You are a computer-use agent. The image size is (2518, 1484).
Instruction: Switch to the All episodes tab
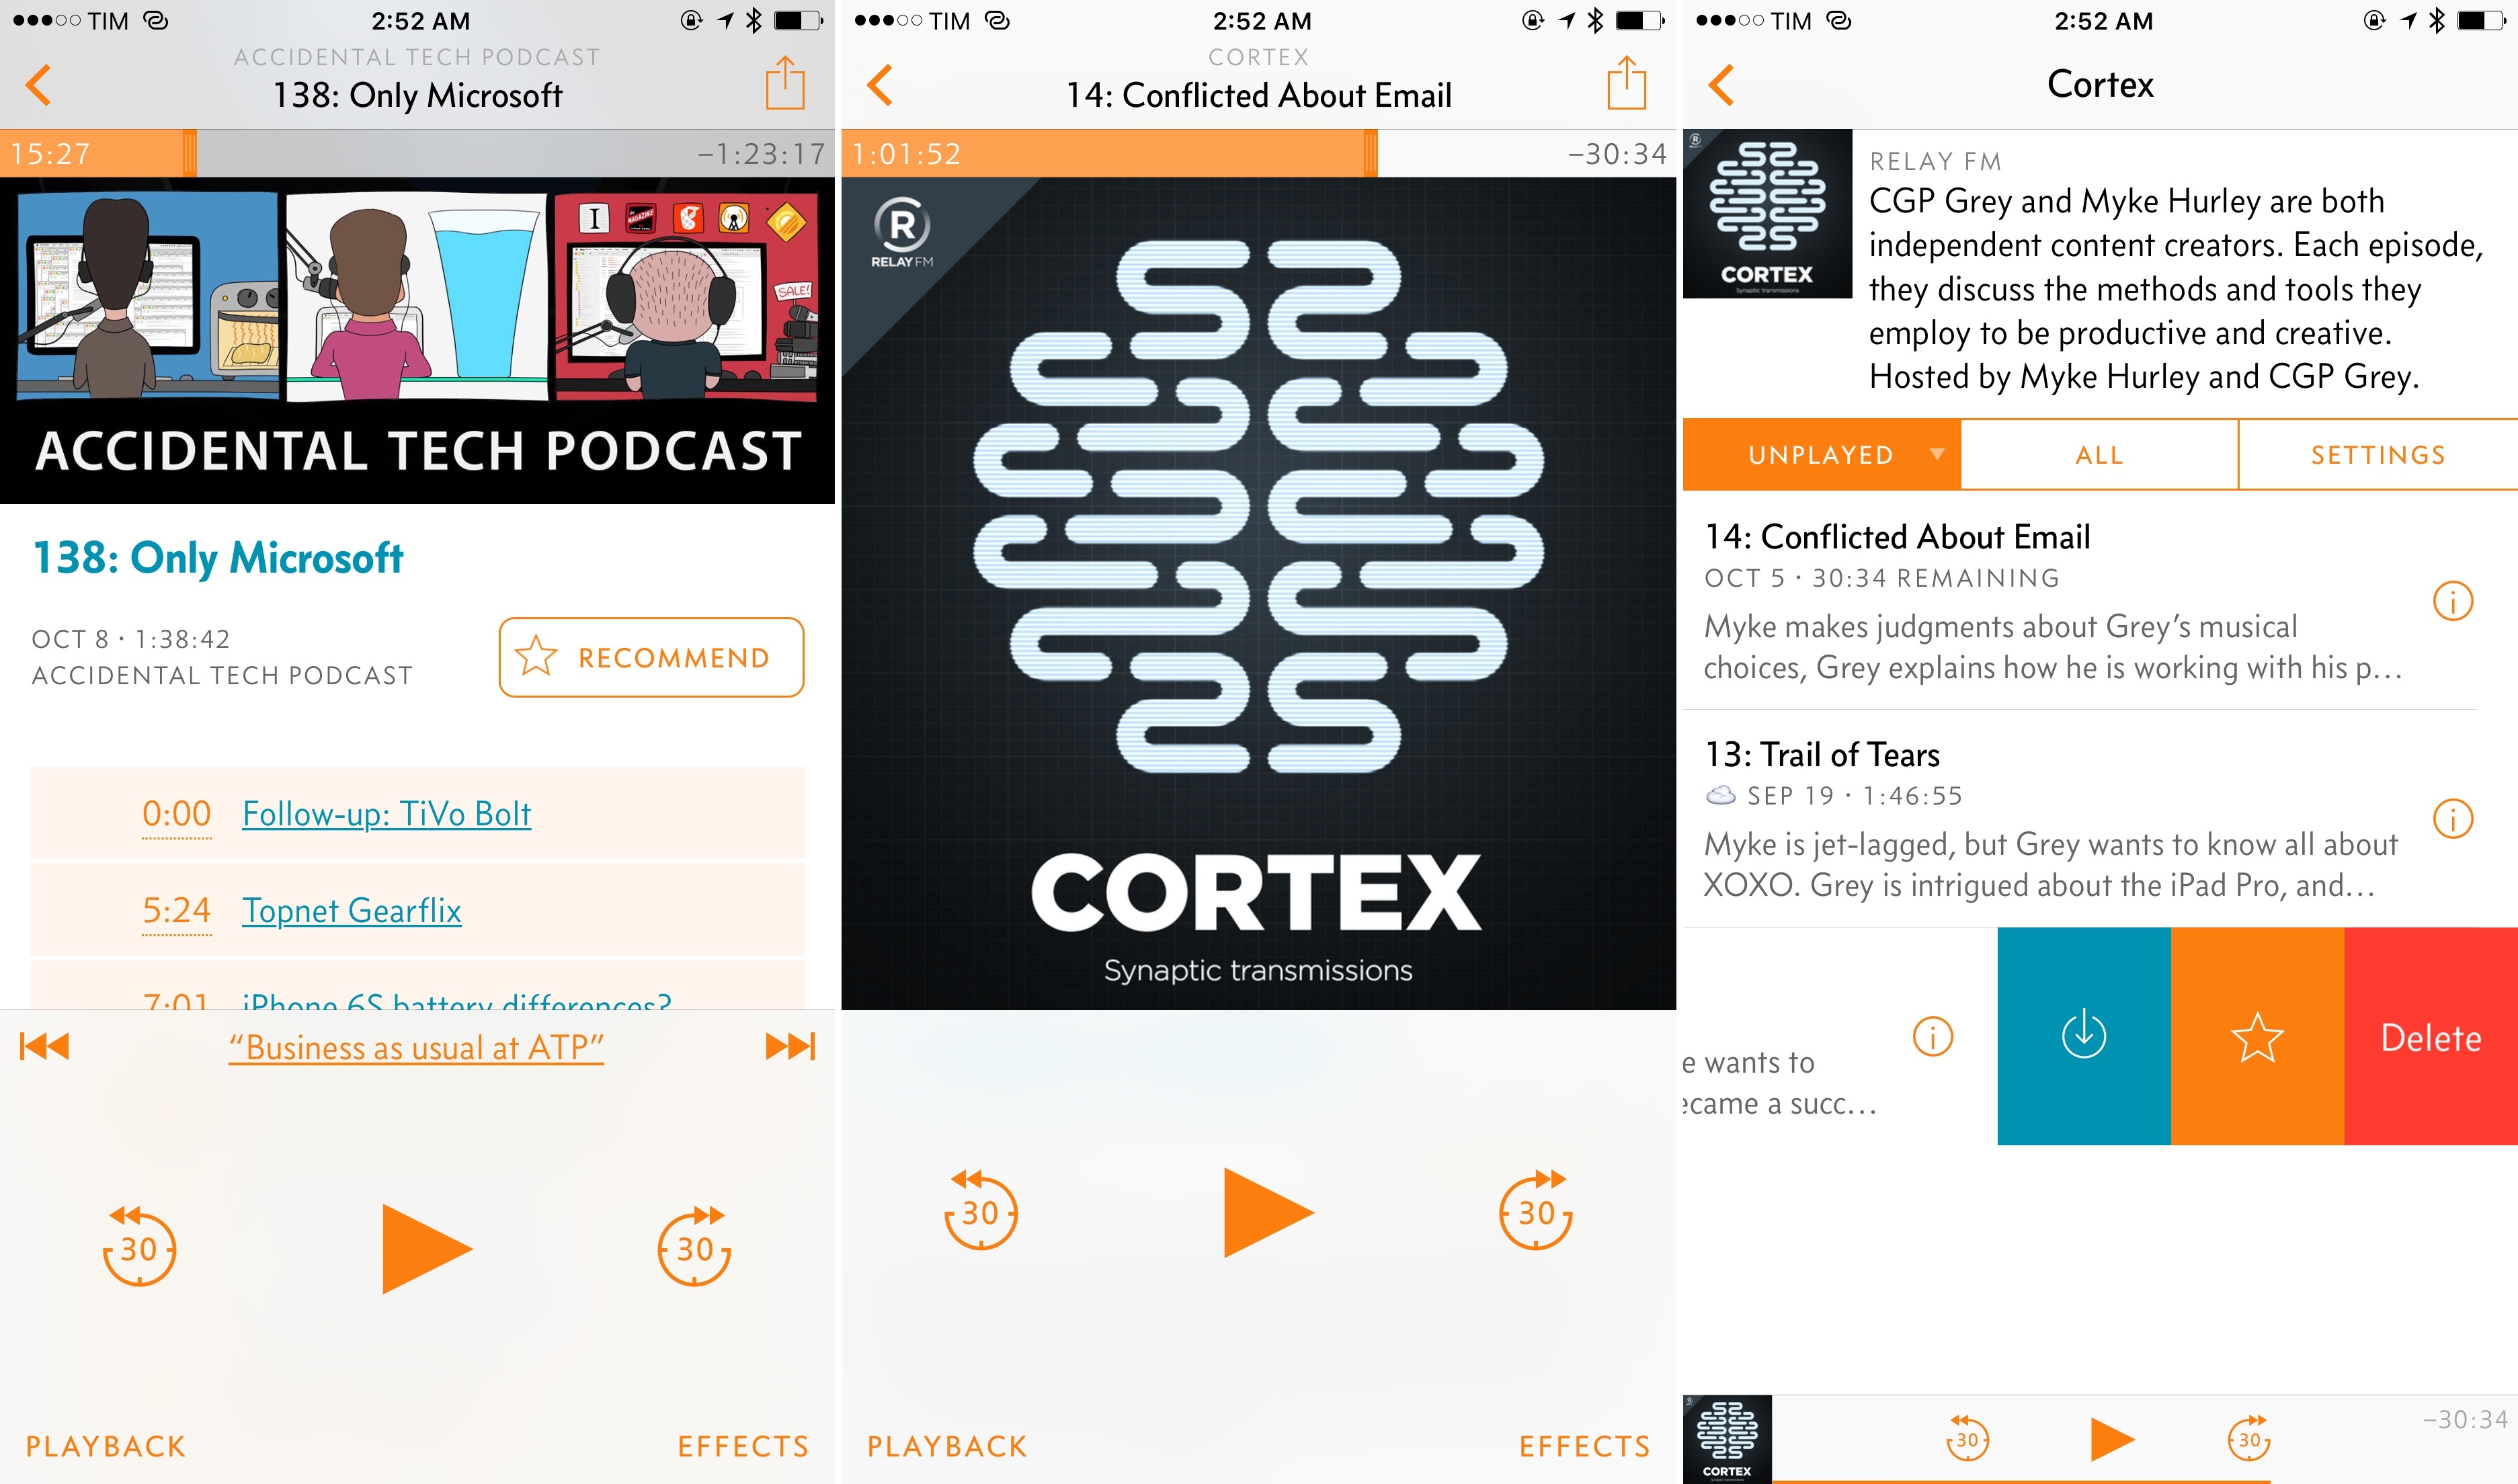point(2099,455)
